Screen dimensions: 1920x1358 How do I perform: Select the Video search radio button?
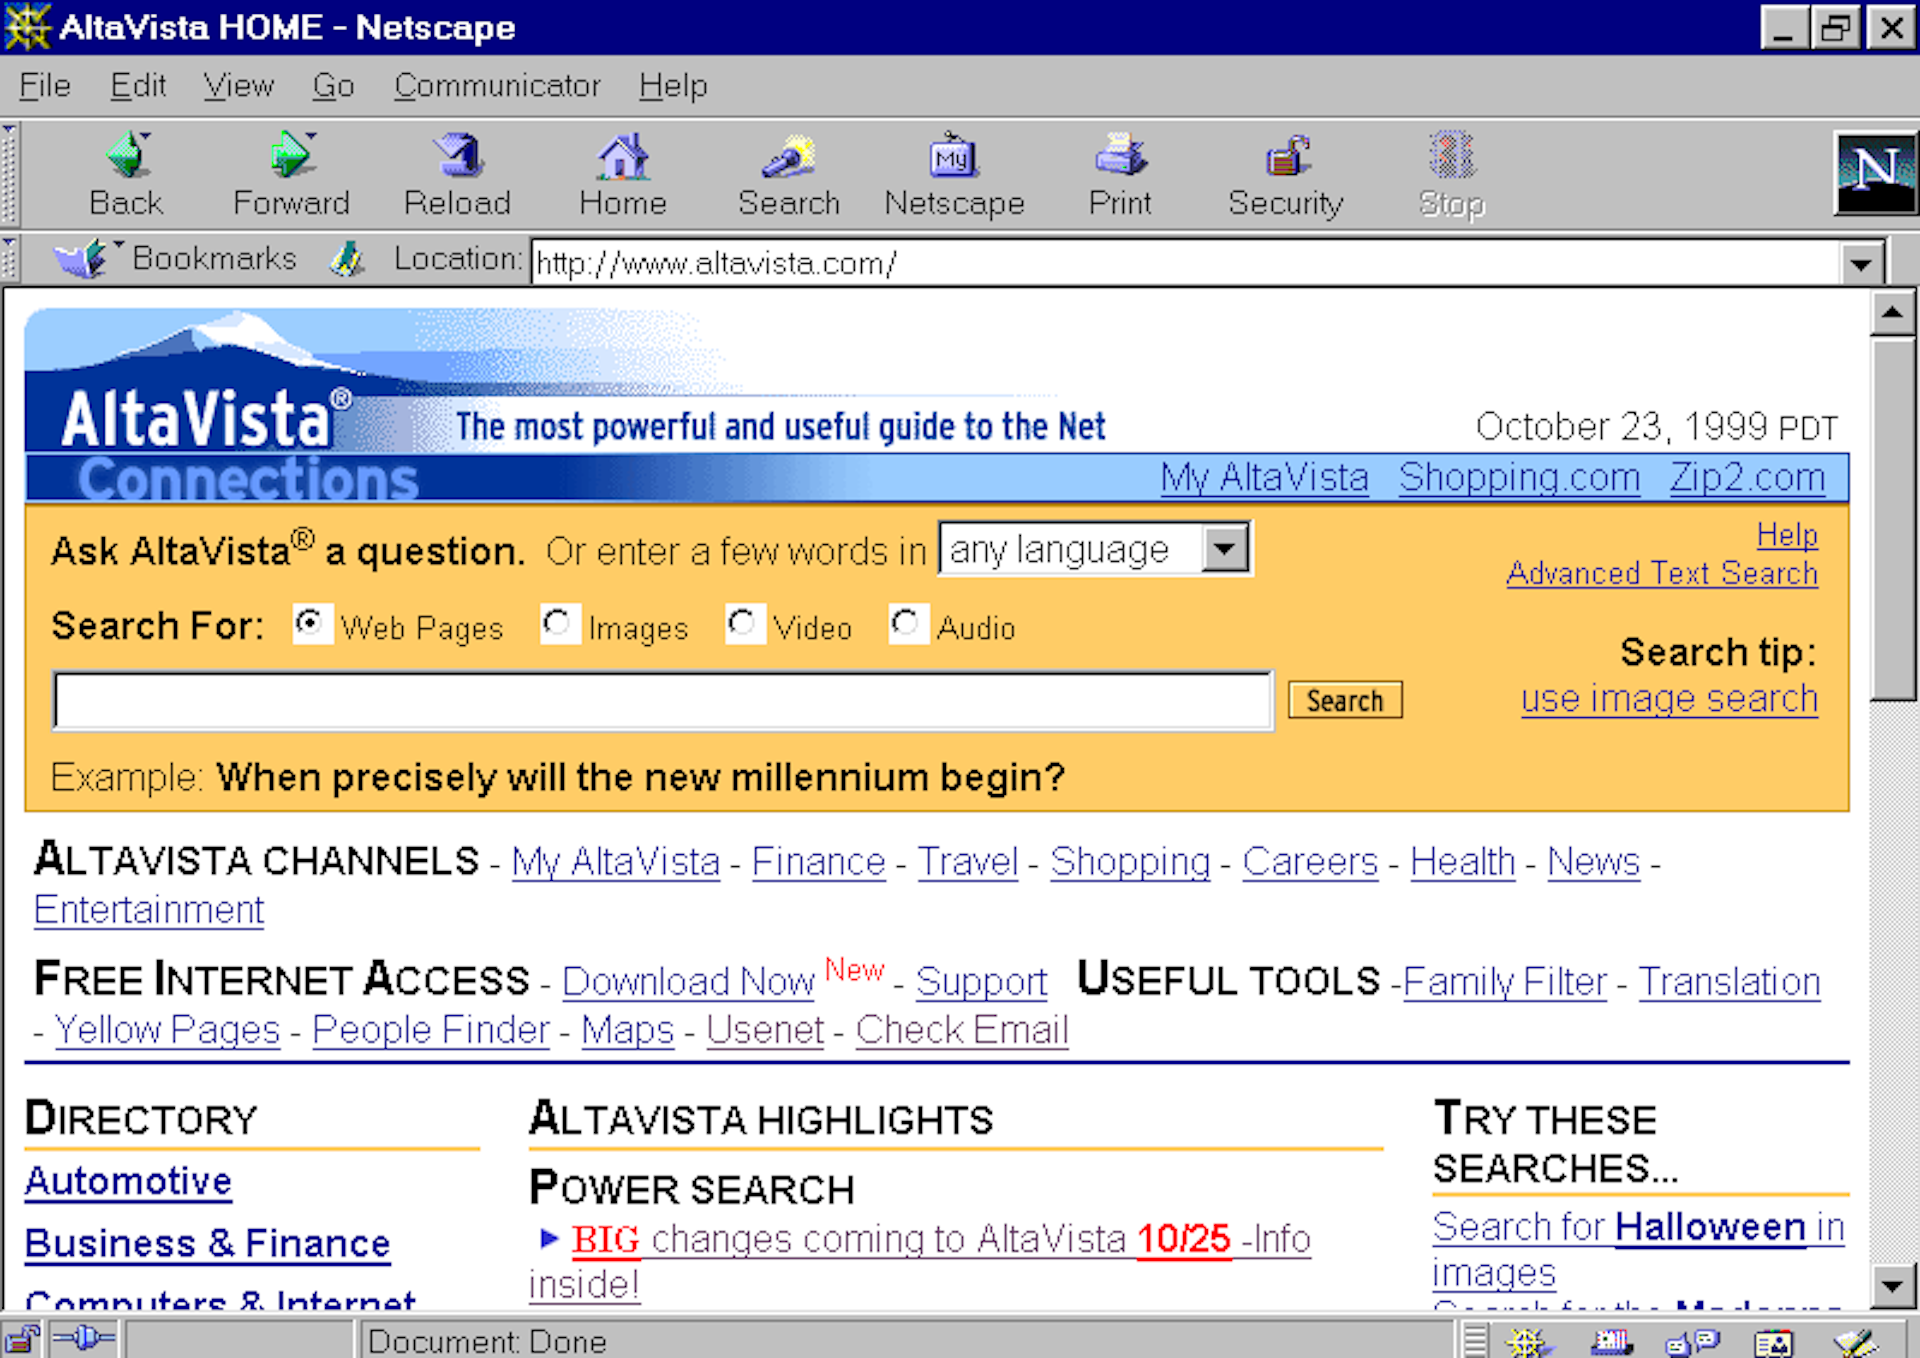point(743,624)
